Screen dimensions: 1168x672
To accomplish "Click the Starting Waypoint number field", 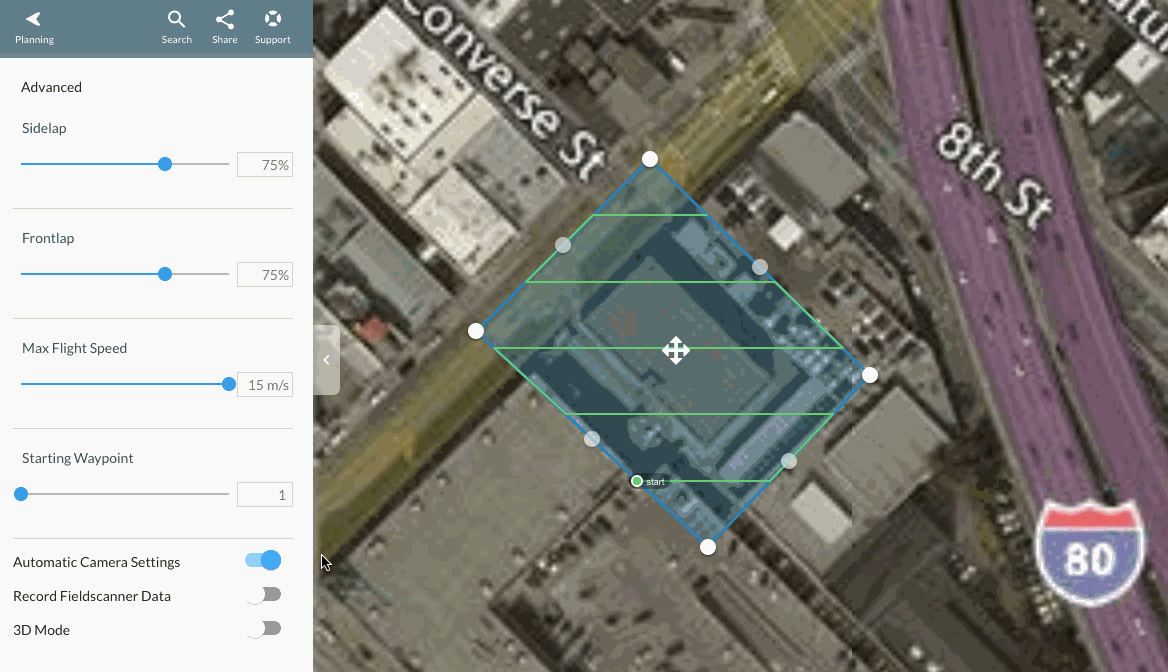I will coord(264,495).
